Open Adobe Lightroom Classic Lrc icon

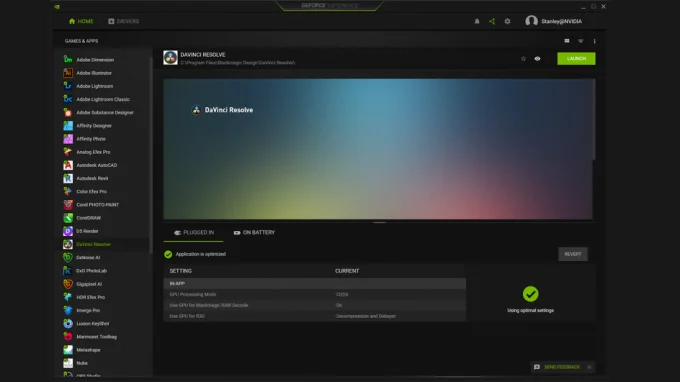coord(68,99)
